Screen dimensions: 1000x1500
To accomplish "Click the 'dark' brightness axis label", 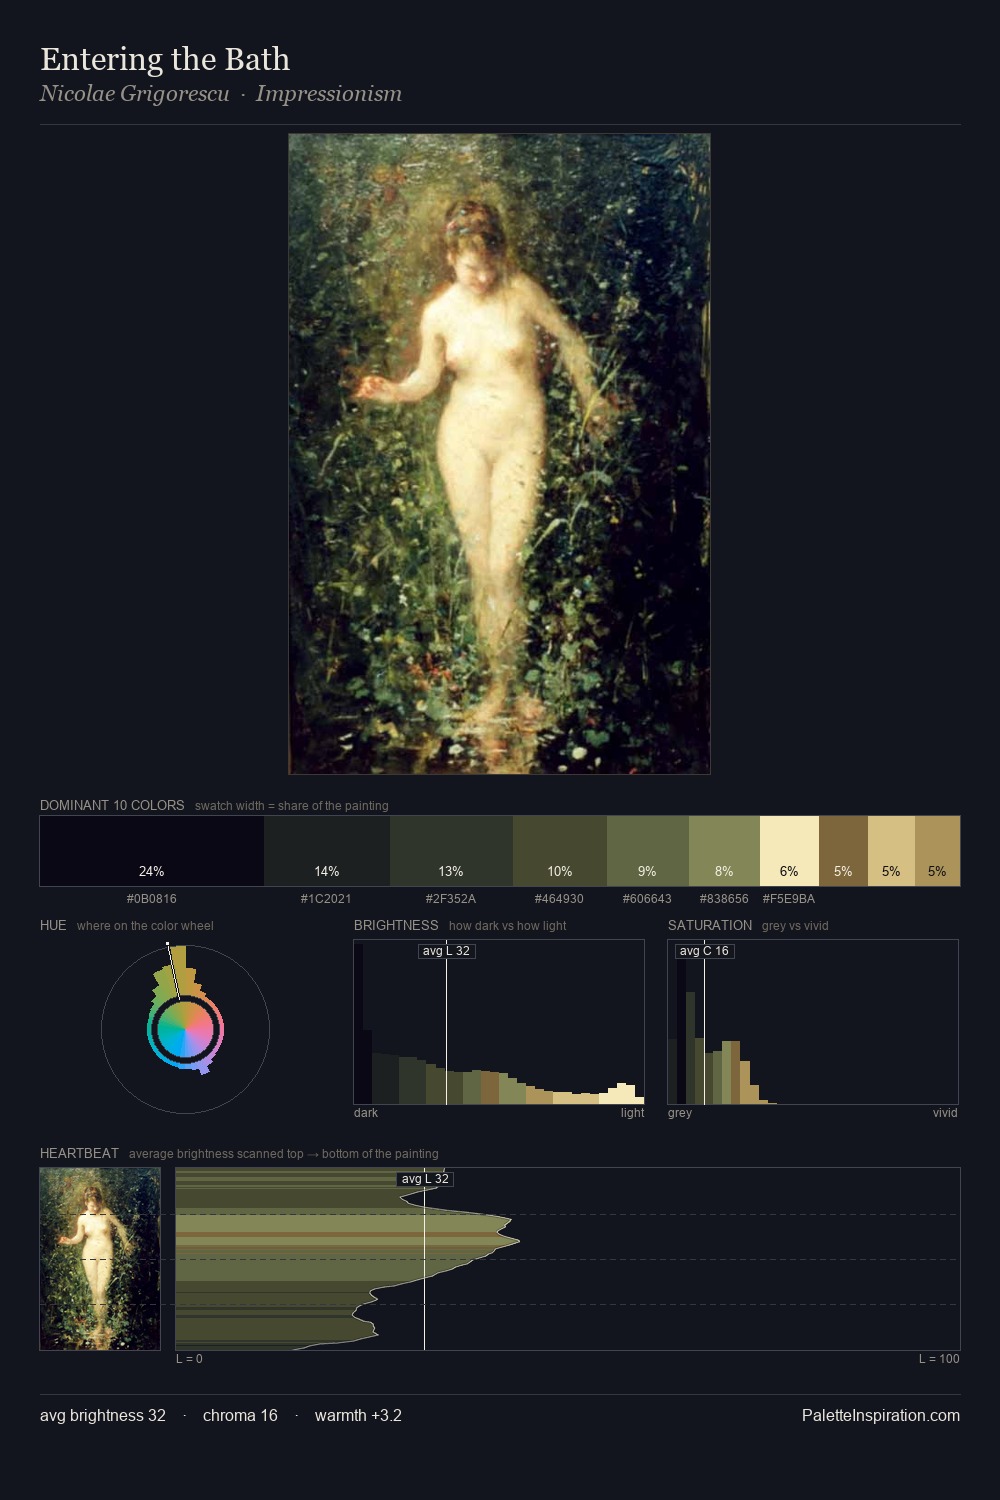I will coord(366,1113).
